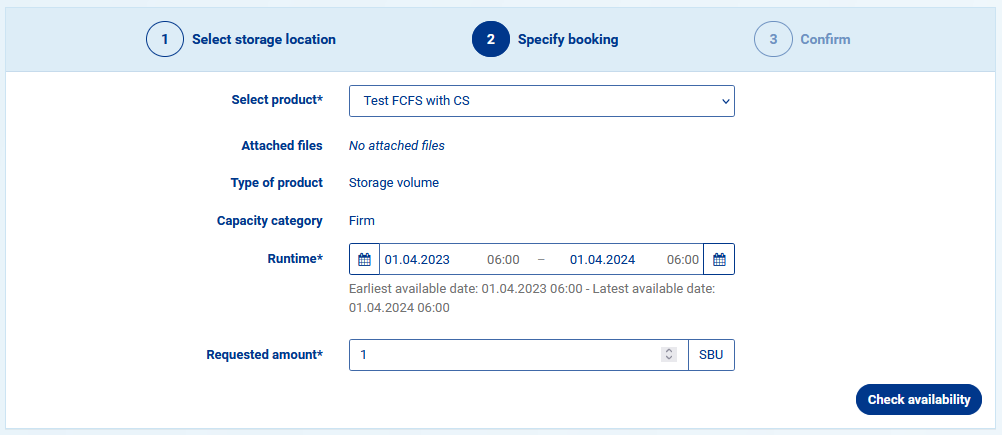Click the Firm capacity category value
Viewport: 1002px width, 435px height.
tap(362, 221)
